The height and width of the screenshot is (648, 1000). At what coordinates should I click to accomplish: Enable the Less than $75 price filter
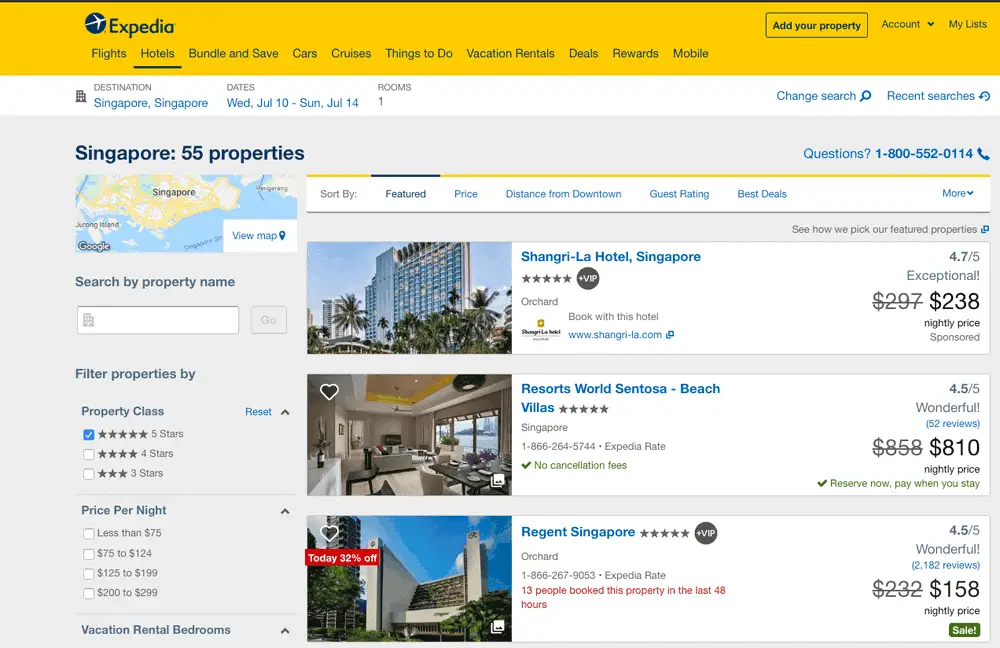[x=89, y=533]
